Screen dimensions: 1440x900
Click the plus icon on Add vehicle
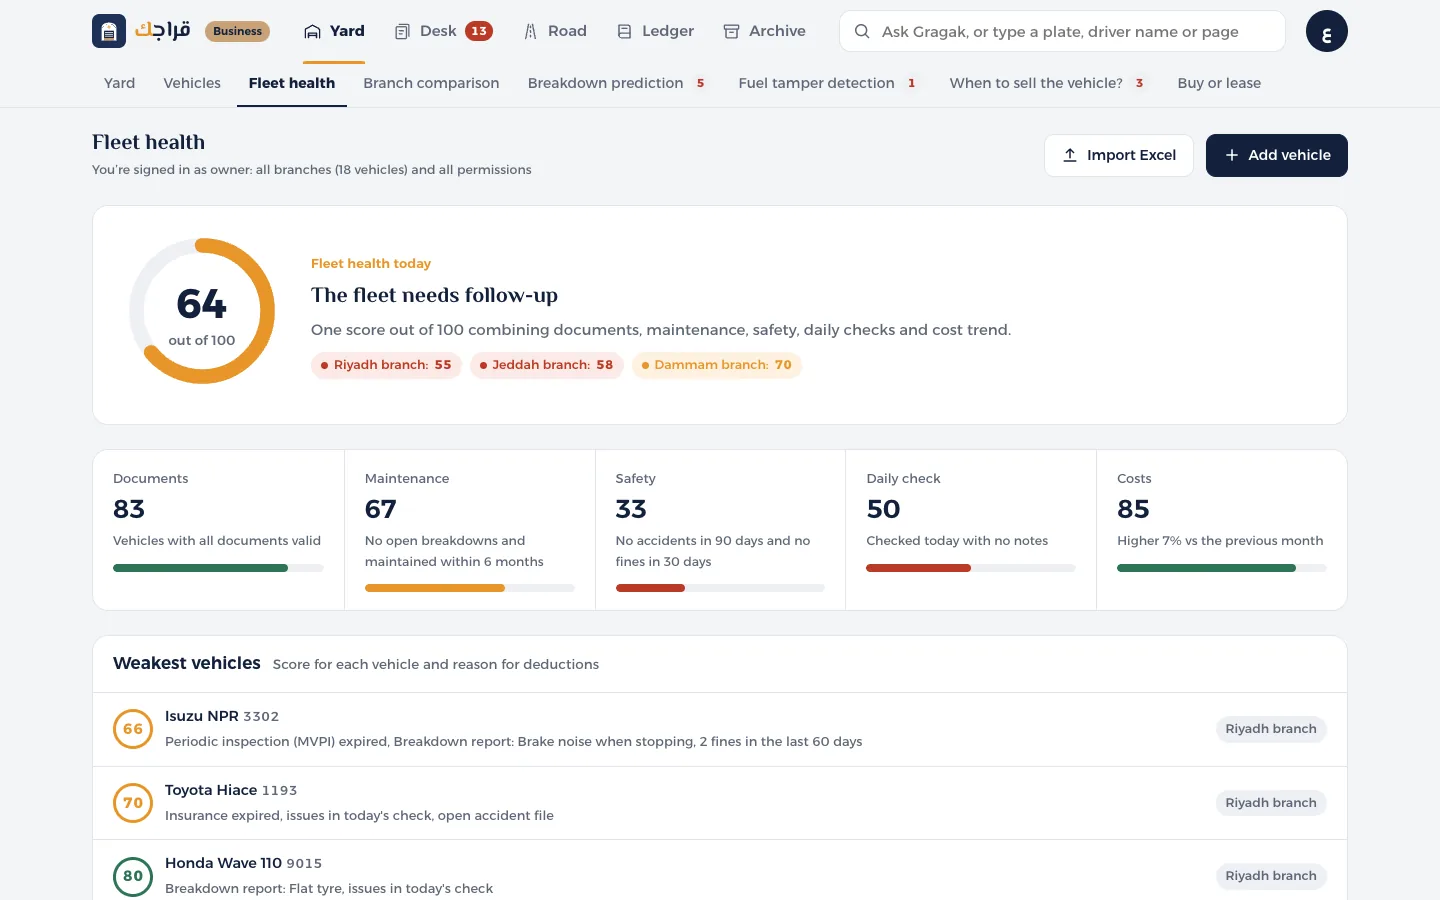[1232, 155]
